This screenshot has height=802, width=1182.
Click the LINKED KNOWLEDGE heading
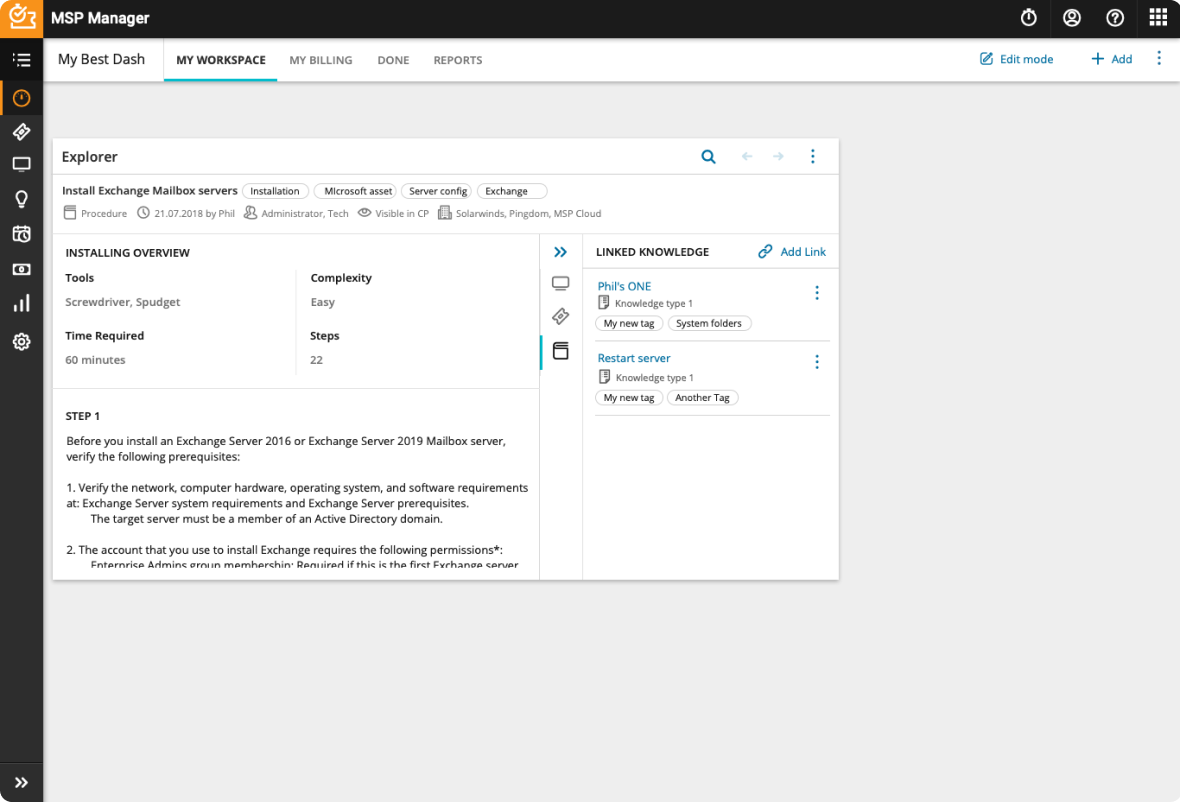tap(652, 252)
